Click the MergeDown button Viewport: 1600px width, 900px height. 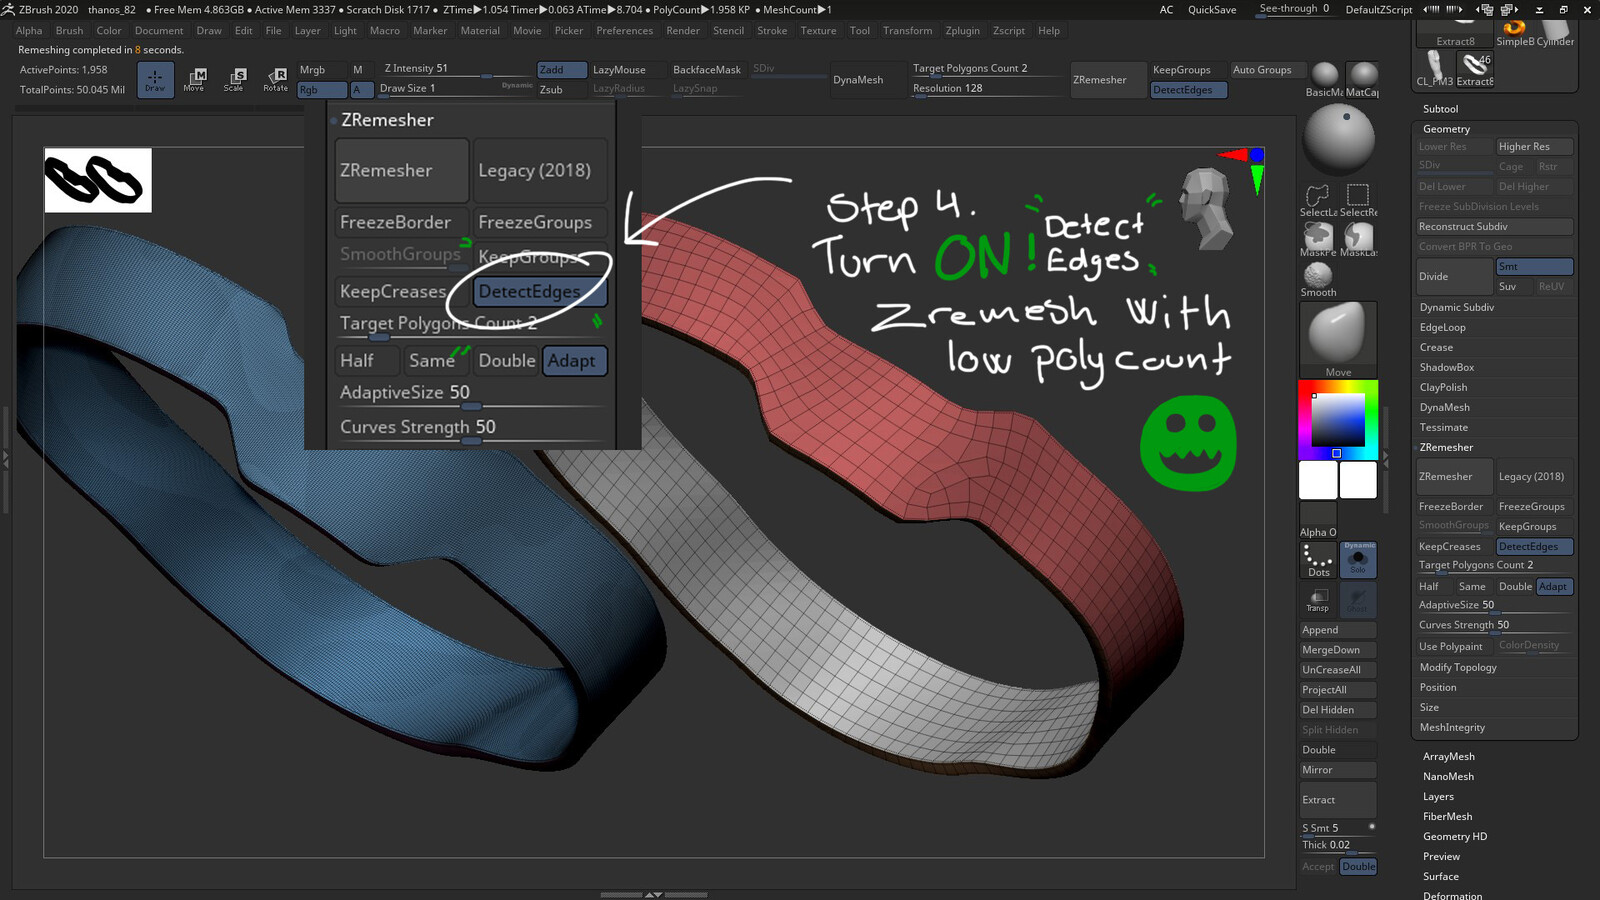click(1338, 650)
